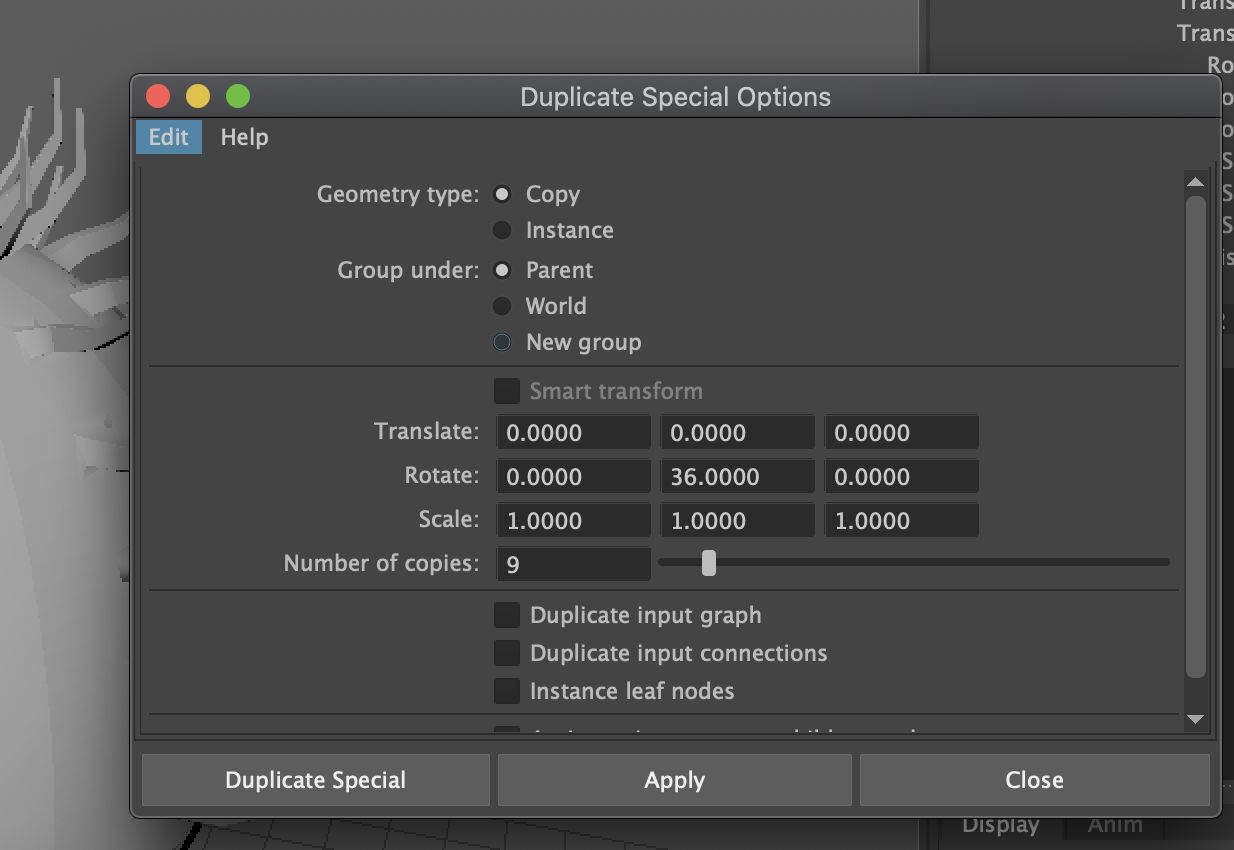Click the Duplicate Special button

click(316, 780)
